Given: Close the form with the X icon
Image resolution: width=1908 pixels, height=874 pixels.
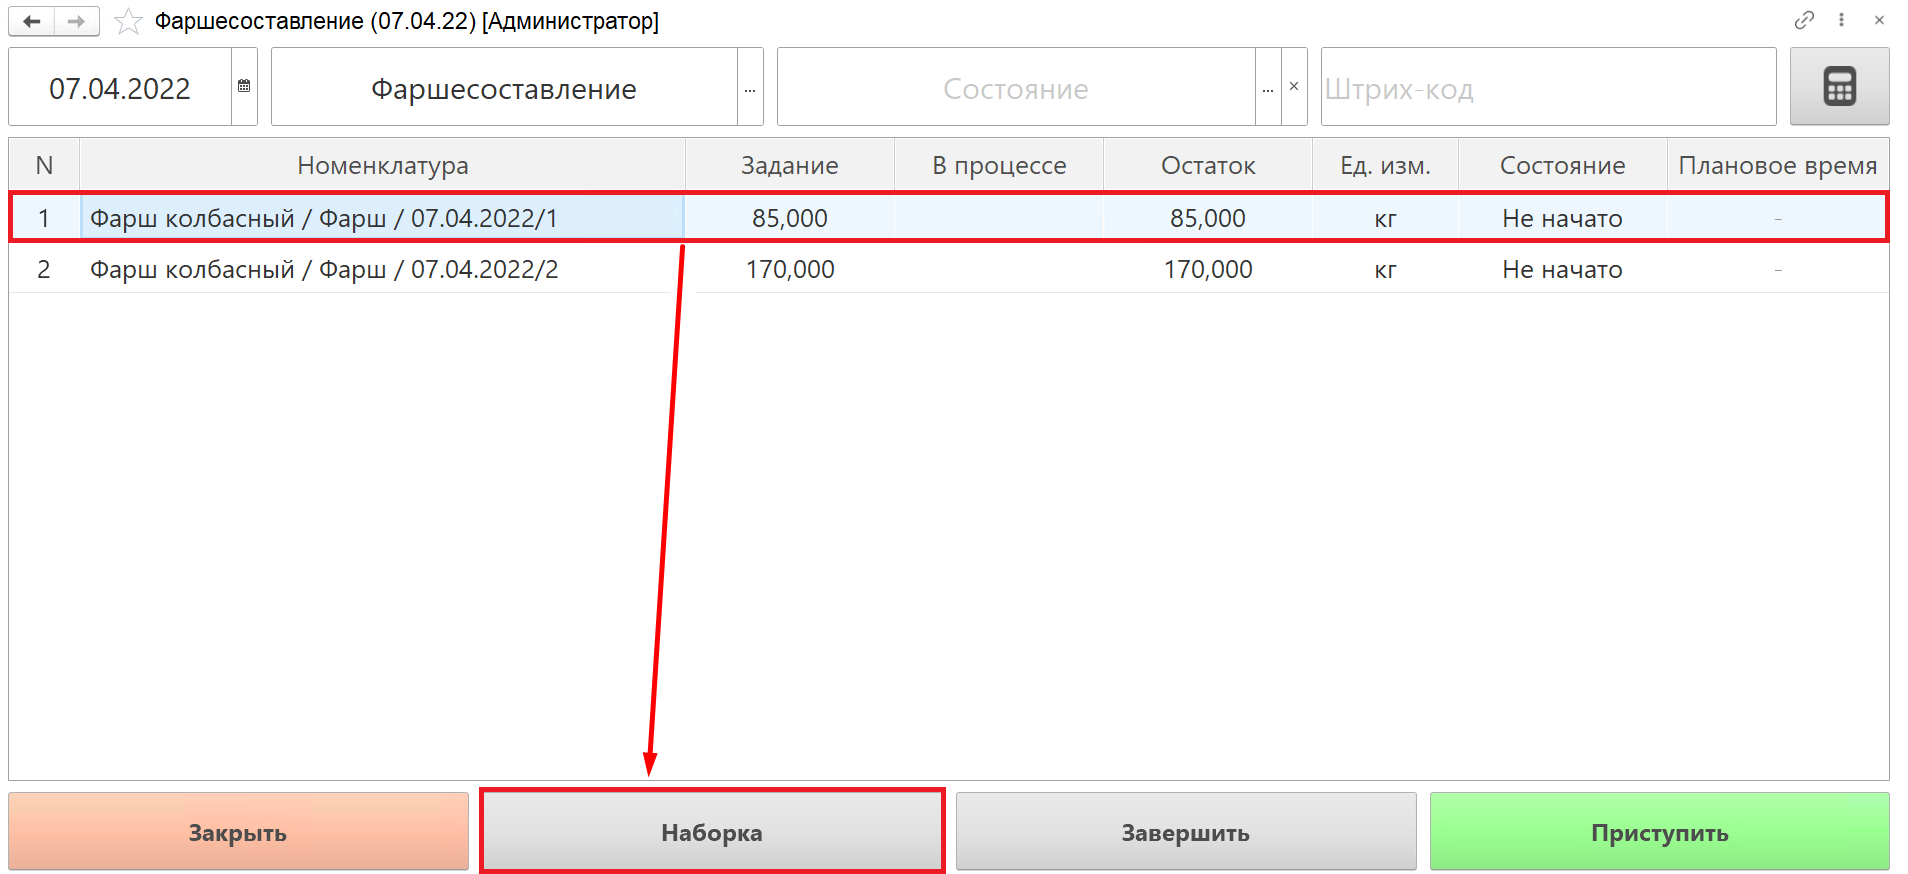Looking at the screenshot, I should click(x=1879, y=20).
